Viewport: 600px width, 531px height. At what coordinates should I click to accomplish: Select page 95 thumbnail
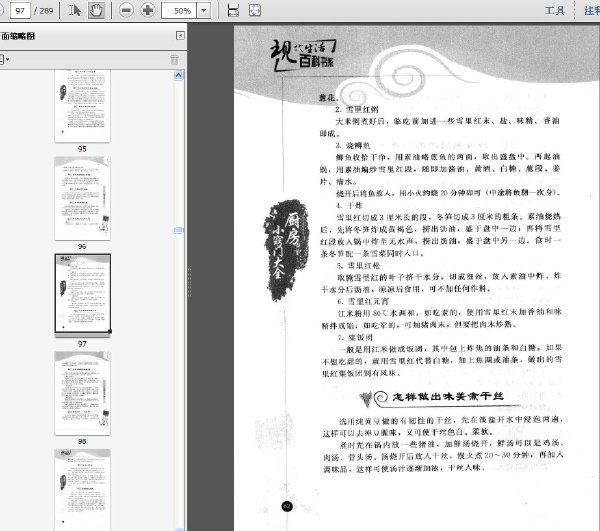[x=82, y=106]
